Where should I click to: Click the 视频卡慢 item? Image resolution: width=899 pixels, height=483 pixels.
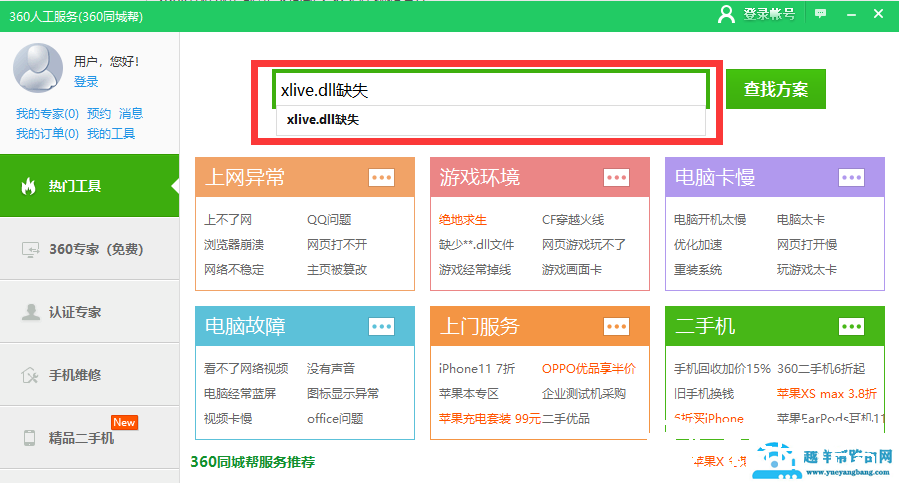pos(228,419)
